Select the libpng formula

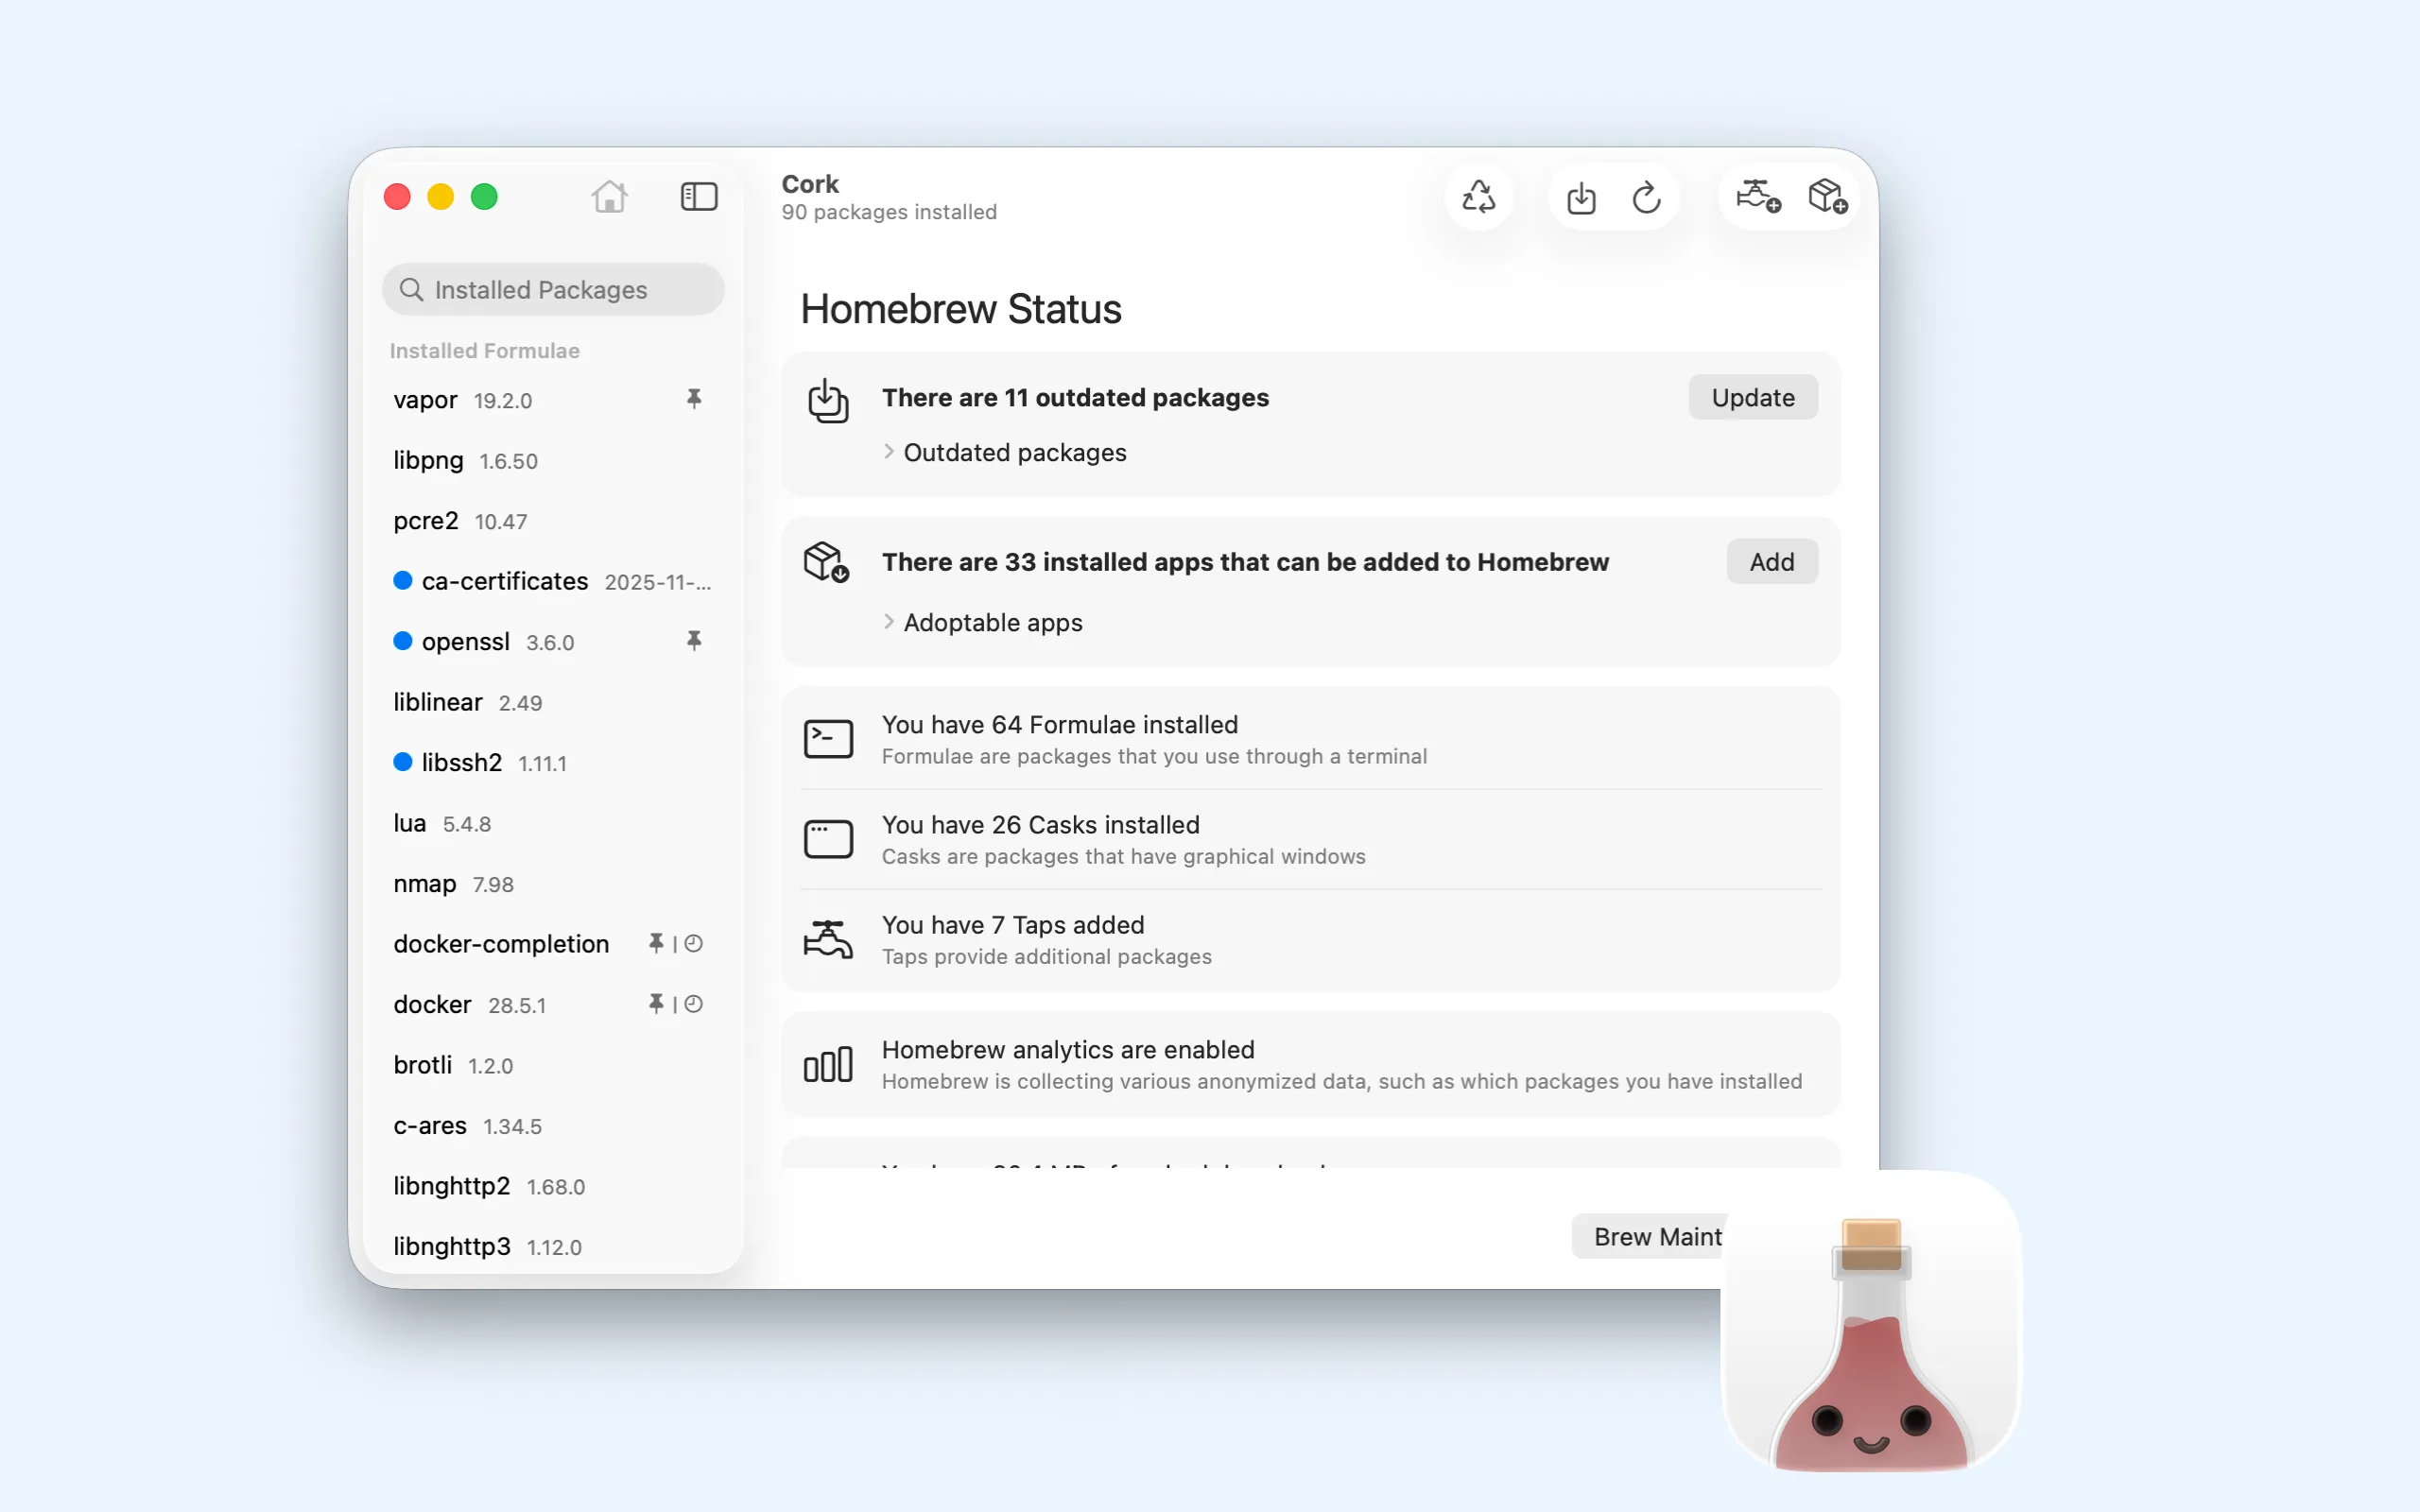pyautogui.click(x=553, y=460)
